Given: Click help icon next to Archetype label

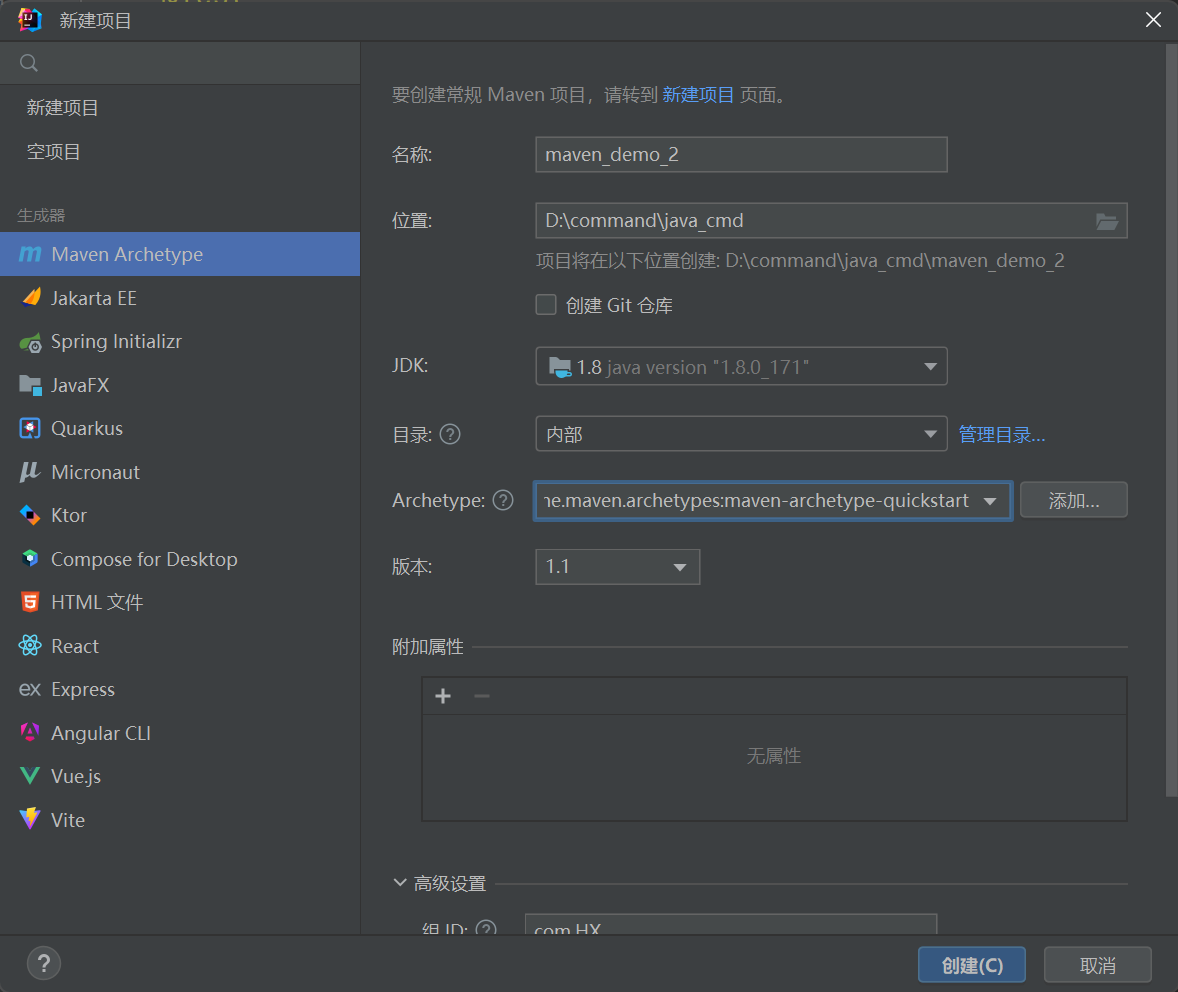Looking at the screenshot, I should pos(503,500).
